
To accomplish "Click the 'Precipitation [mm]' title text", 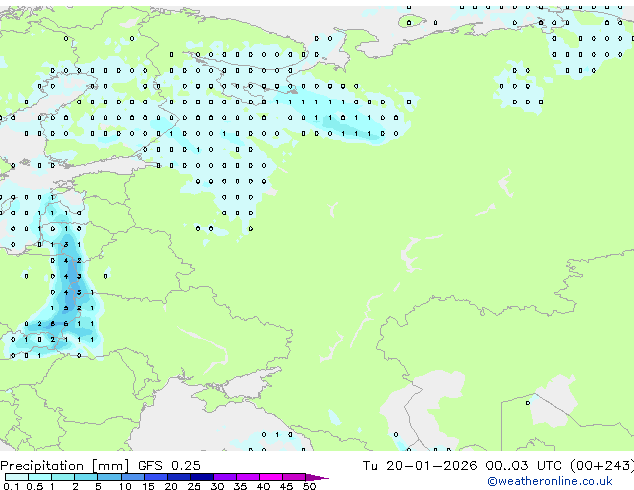I will [x=64, y=466].
